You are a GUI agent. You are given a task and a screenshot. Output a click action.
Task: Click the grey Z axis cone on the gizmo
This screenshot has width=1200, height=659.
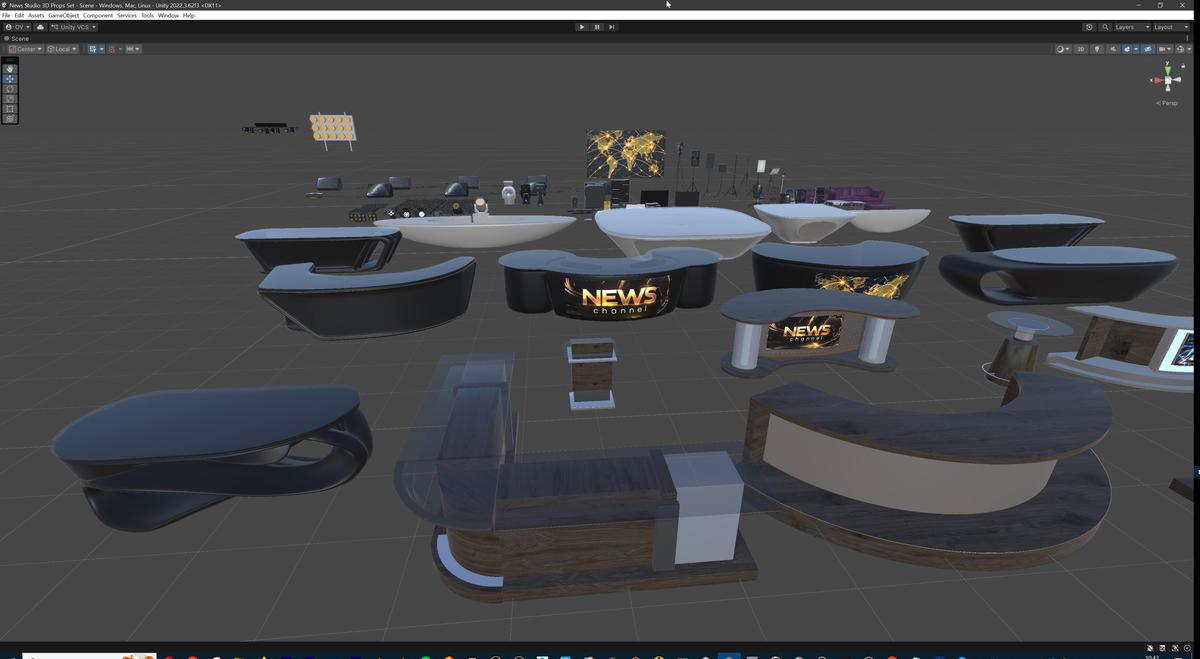[1178, 79]
